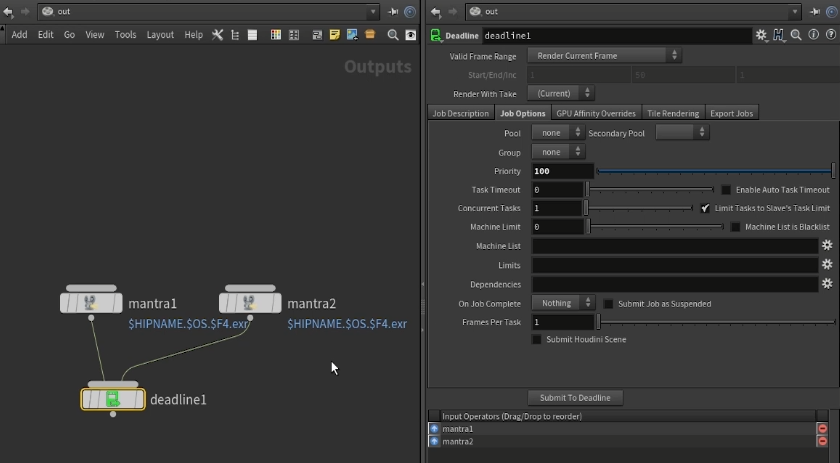840x463 pixels.
Task: Open the Secondary Pool dropdown
Action: (682, 132)
